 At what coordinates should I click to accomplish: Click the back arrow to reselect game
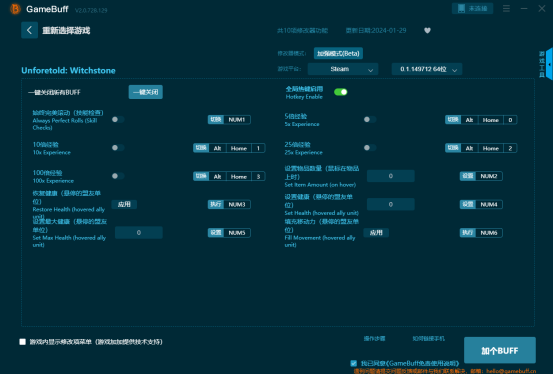point(29,30)
